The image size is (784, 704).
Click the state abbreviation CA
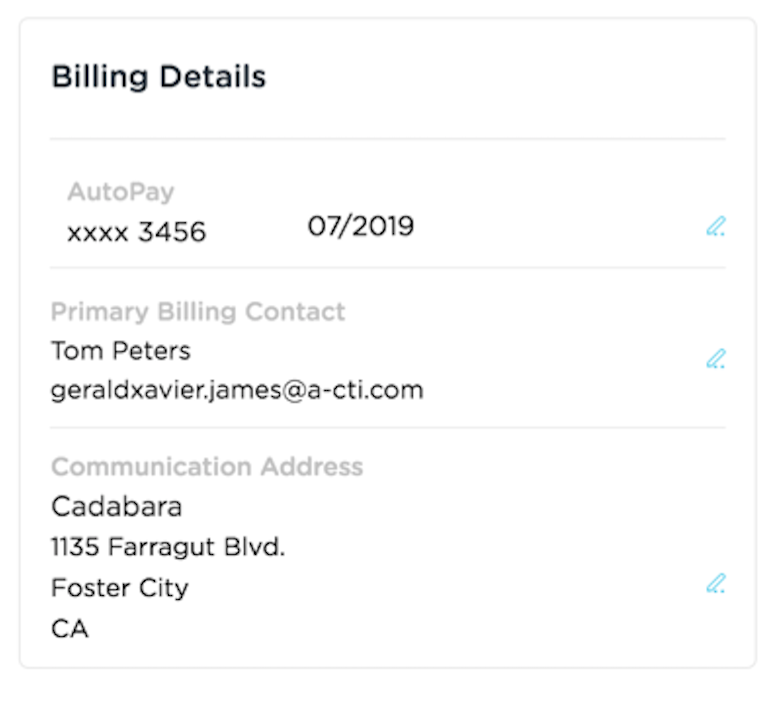(x=70, y=629)
